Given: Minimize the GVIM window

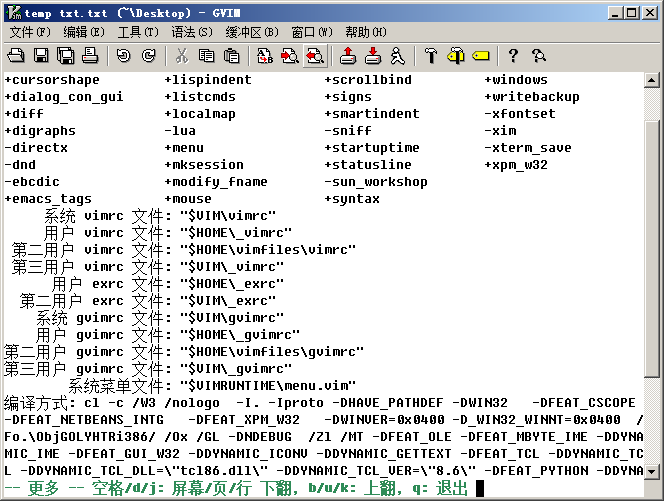Looking at the screenshot, I should point(615,13).
